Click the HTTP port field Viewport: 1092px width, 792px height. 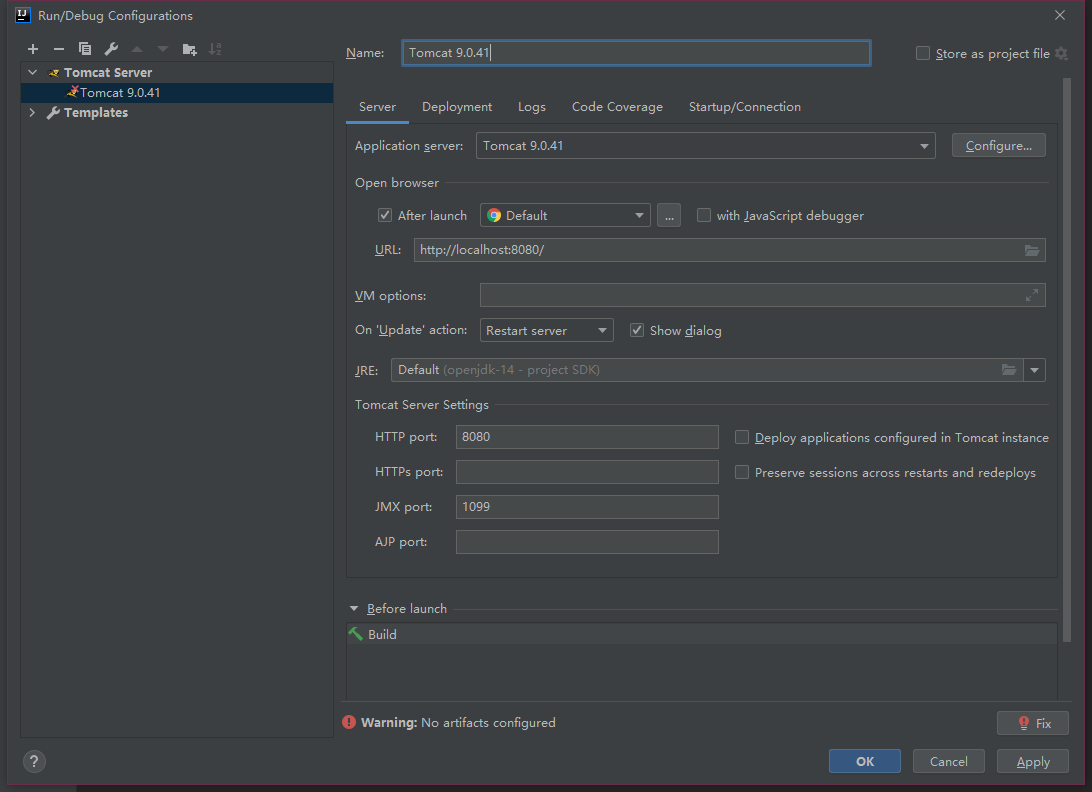(587, 437)
